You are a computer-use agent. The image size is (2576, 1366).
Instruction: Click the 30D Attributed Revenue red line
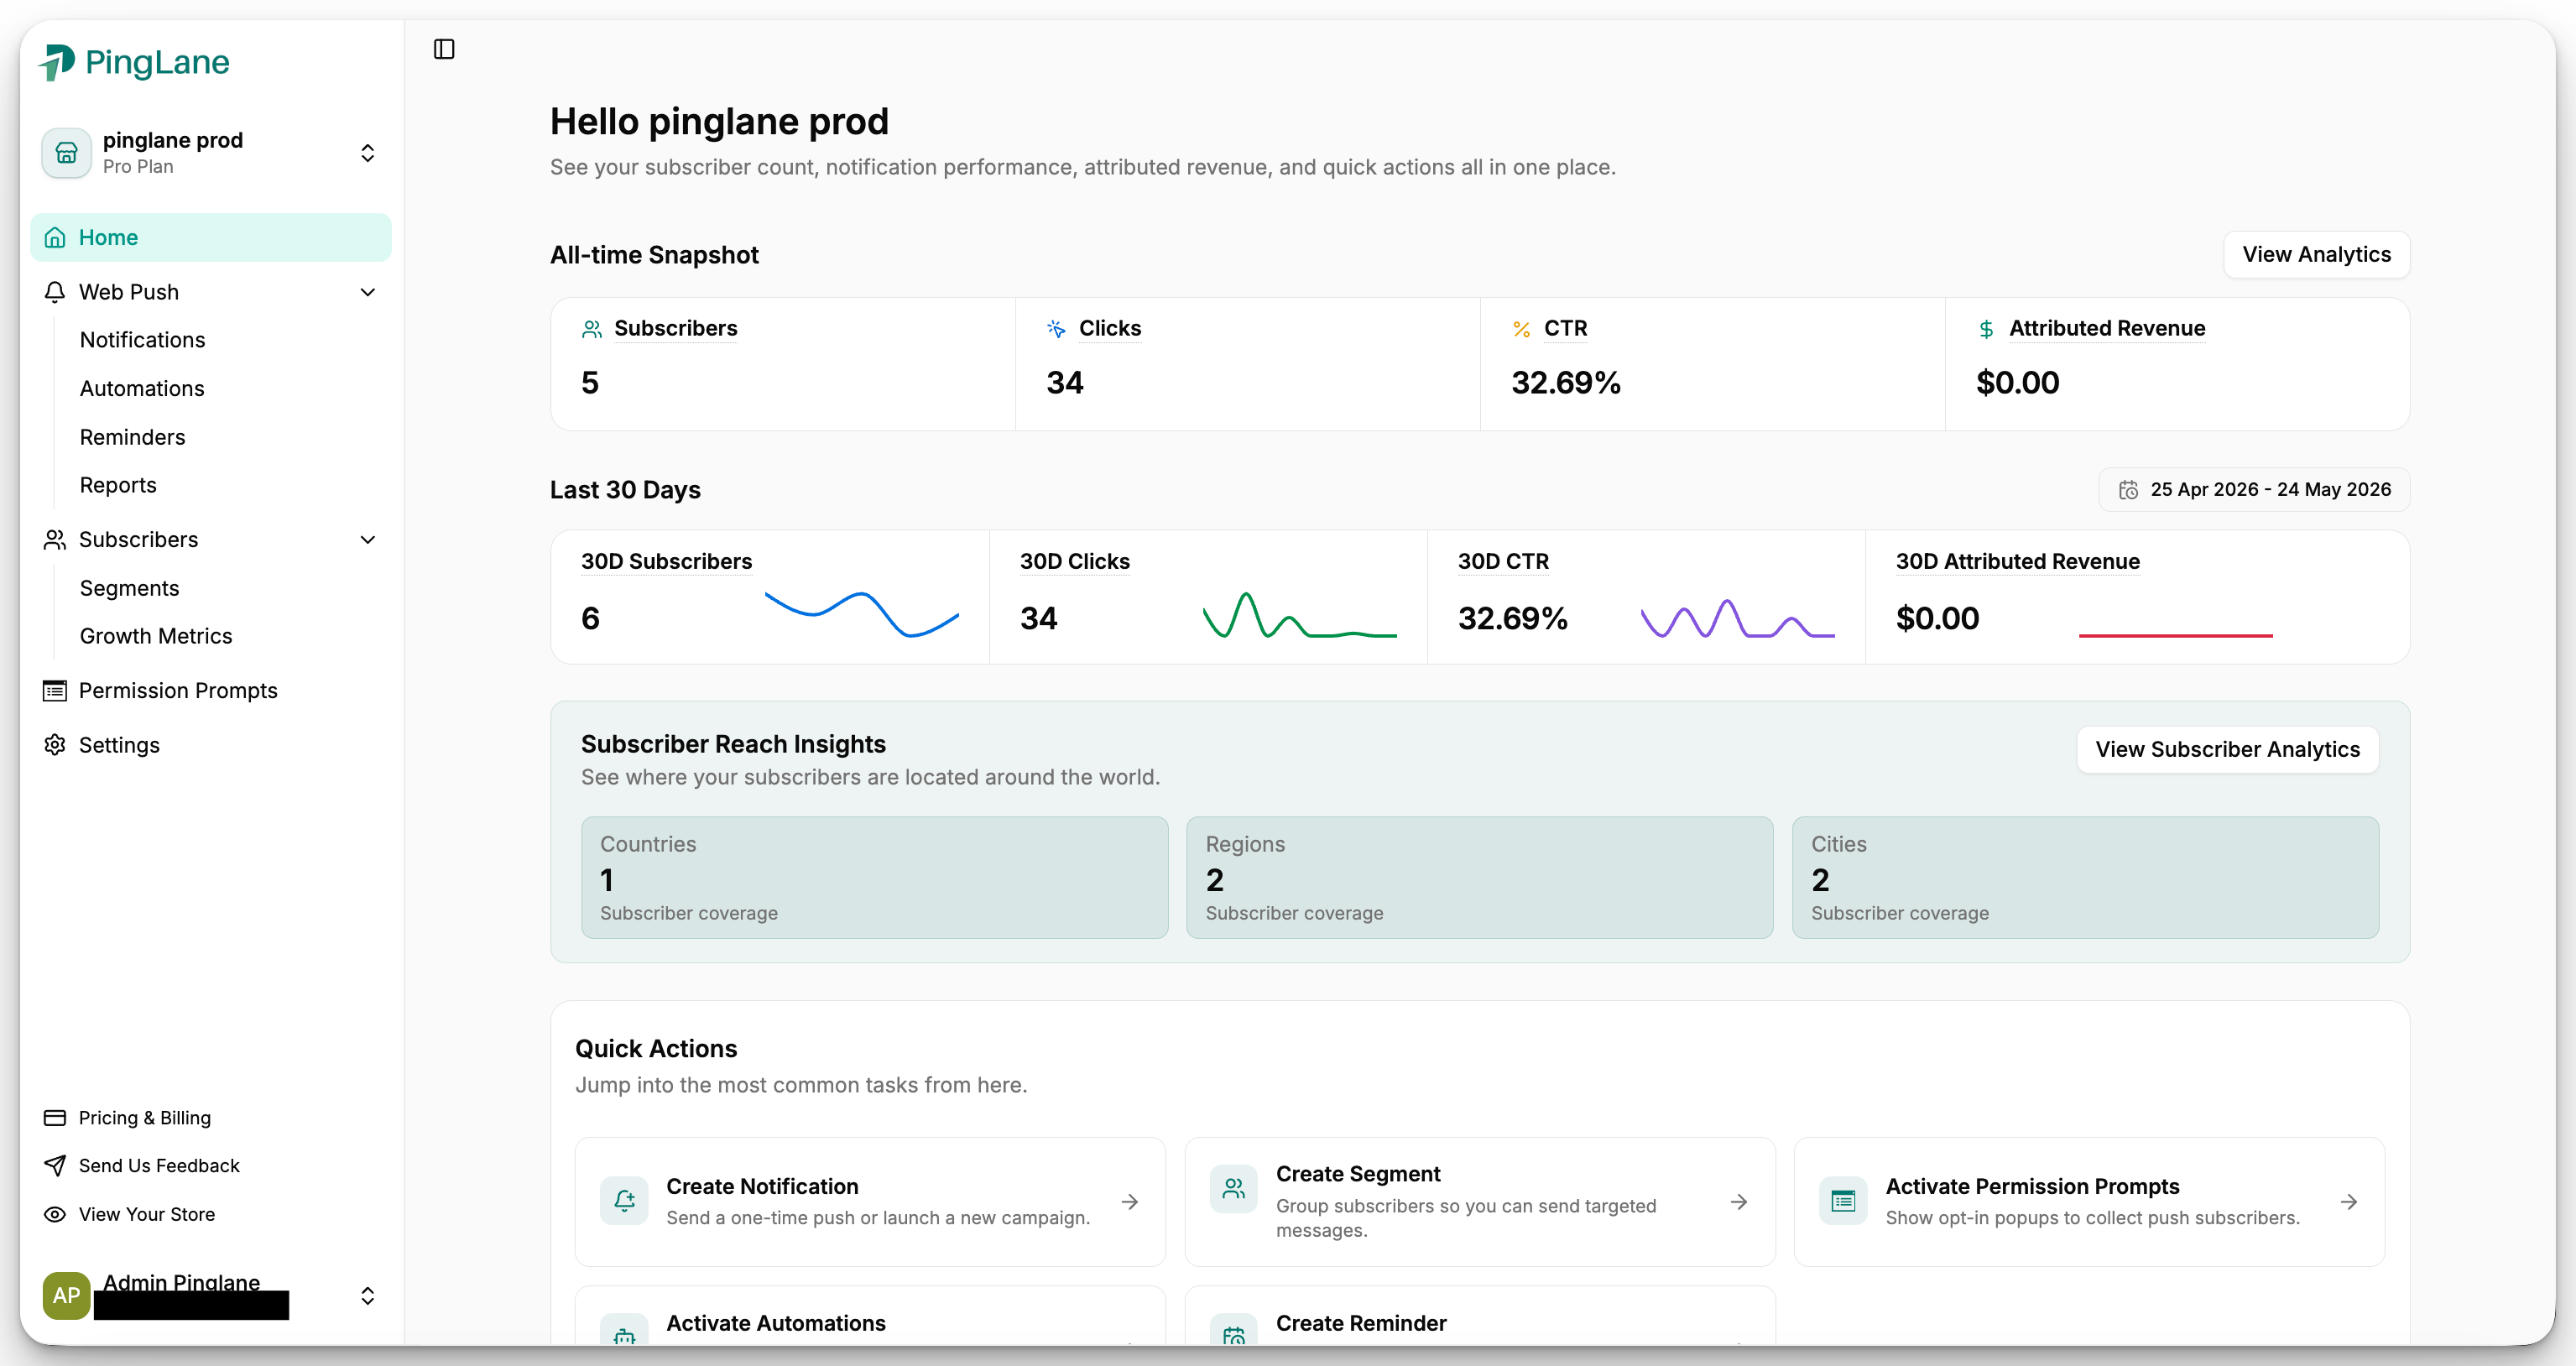coord(2176,635)
